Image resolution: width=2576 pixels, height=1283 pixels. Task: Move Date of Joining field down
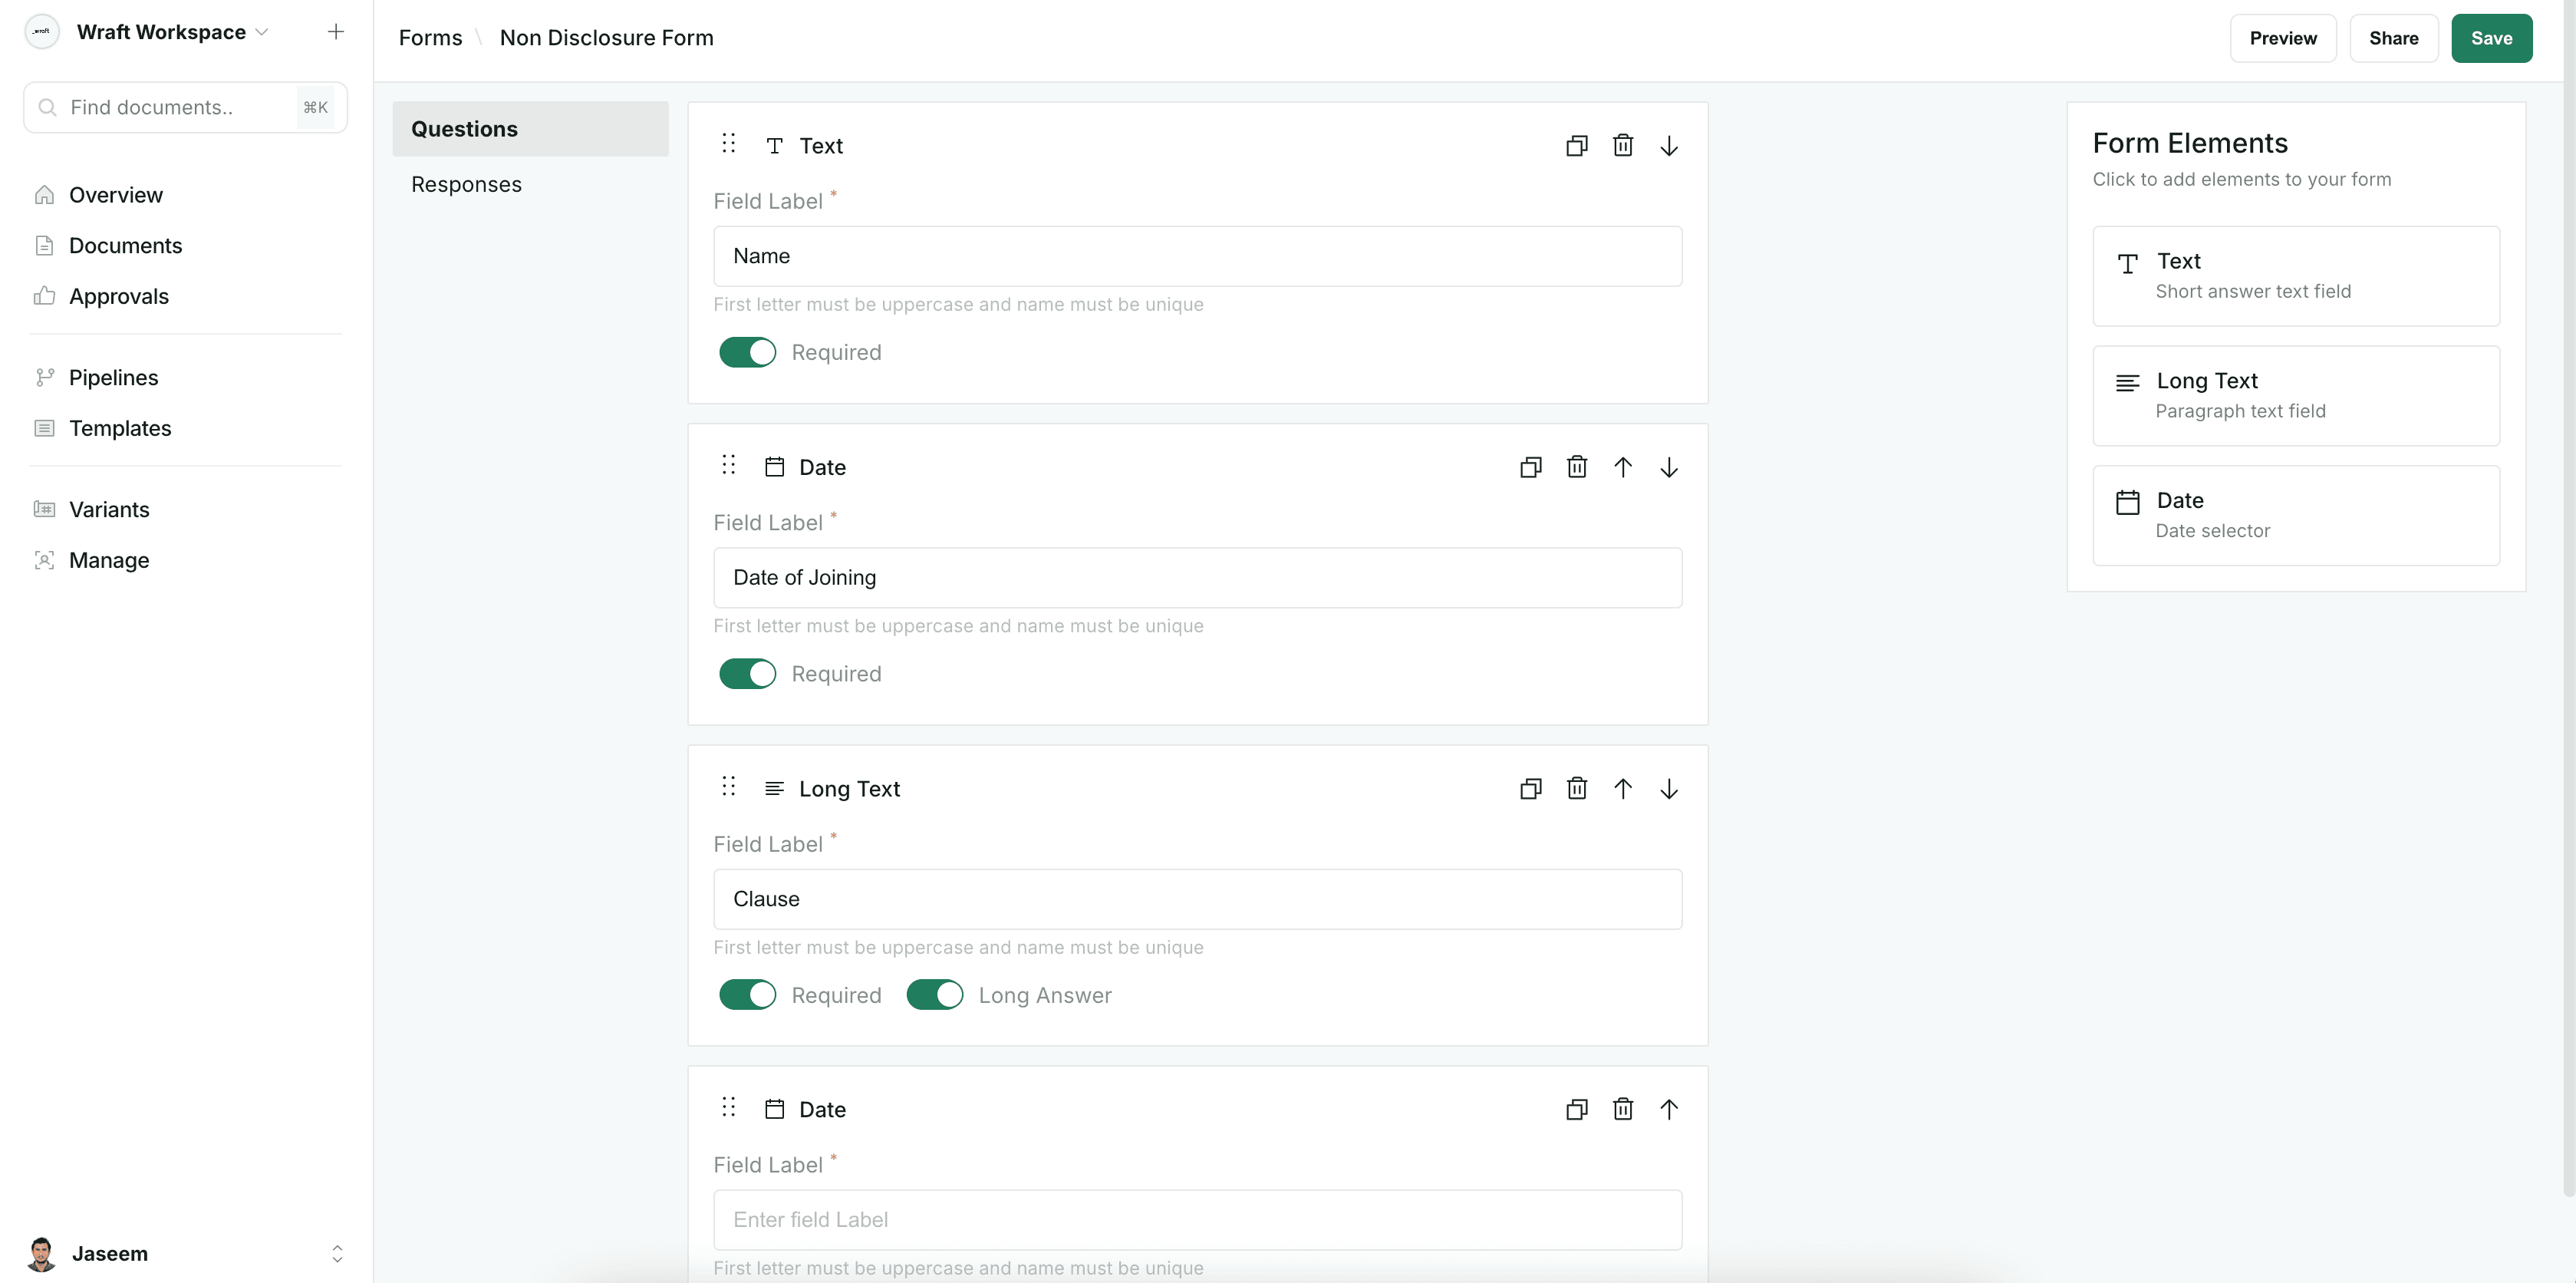point(1668,467)
